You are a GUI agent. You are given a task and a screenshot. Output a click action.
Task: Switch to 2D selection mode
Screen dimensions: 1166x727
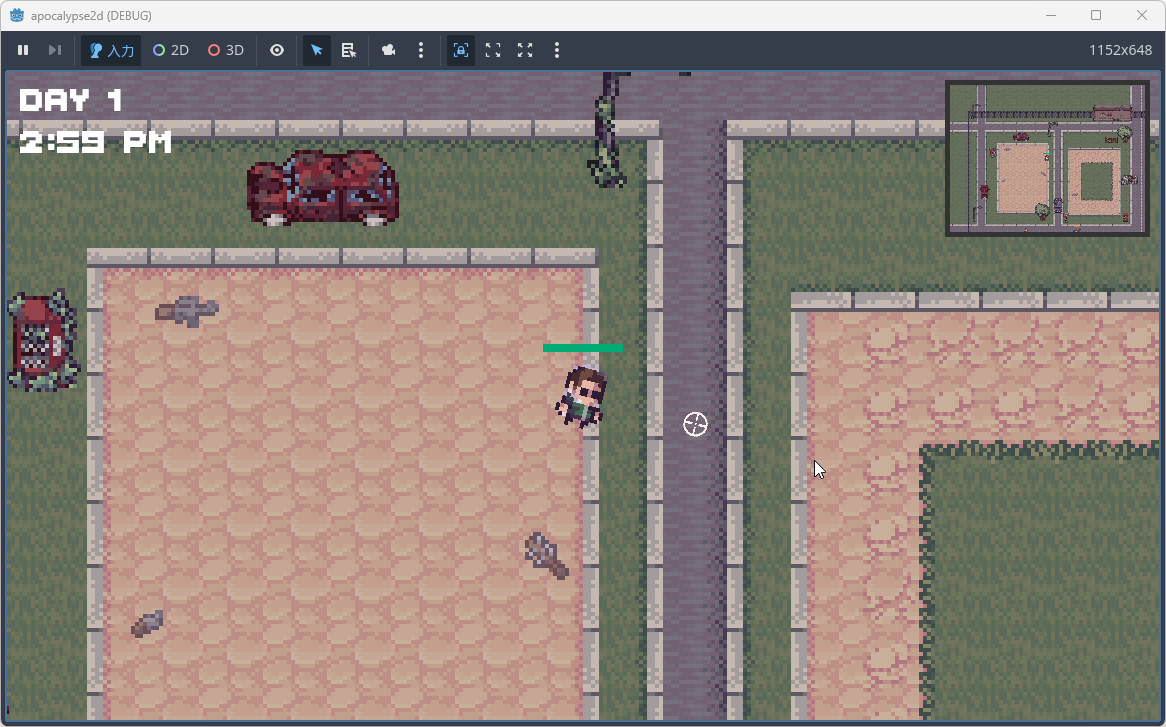click(x=170, y=50)
